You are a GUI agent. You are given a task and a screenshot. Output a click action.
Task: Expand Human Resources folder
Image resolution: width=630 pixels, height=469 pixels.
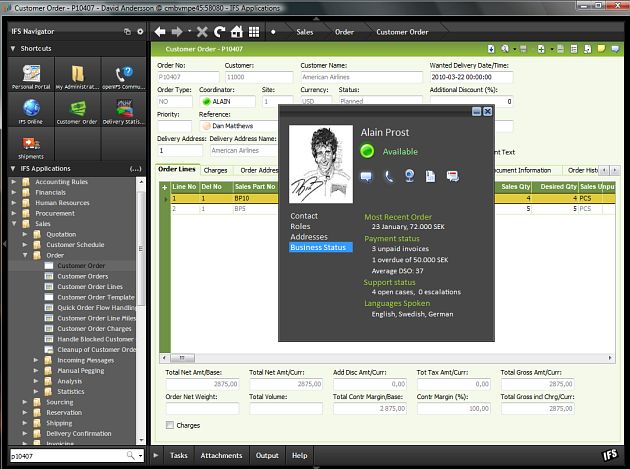14,203
